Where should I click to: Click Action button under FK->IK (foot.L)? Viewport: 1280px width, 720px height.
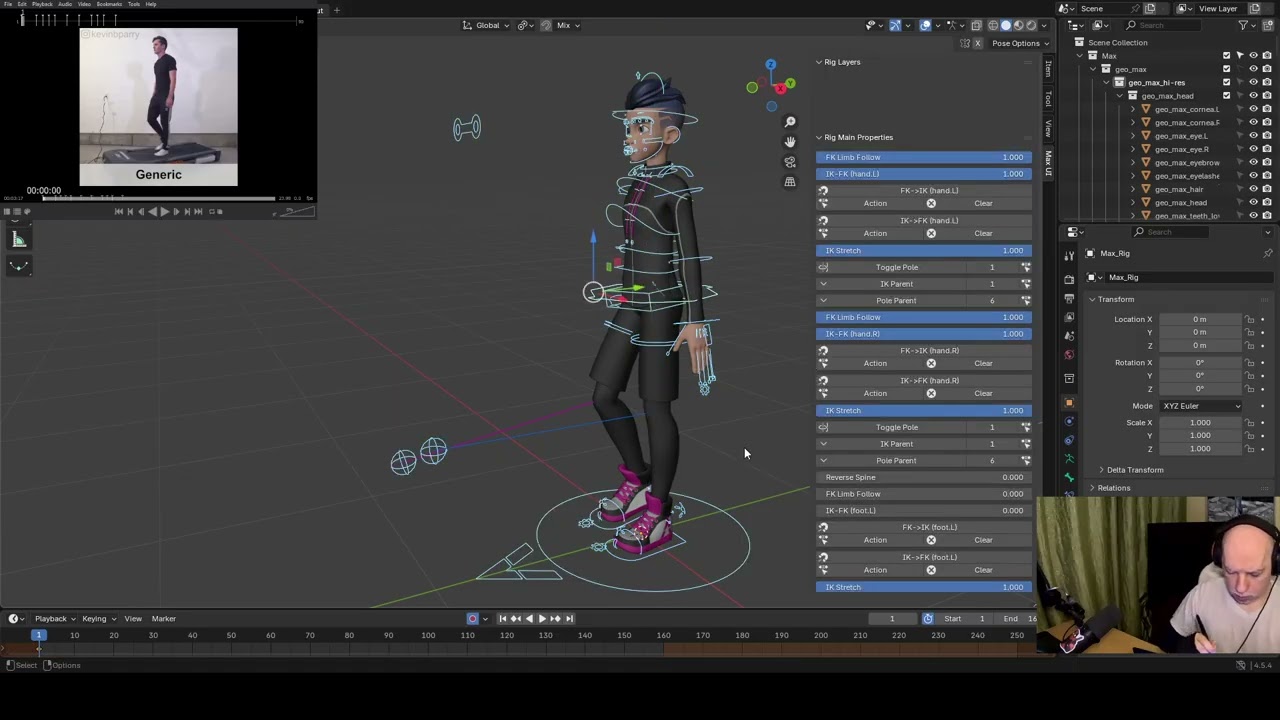coord(875,540)
